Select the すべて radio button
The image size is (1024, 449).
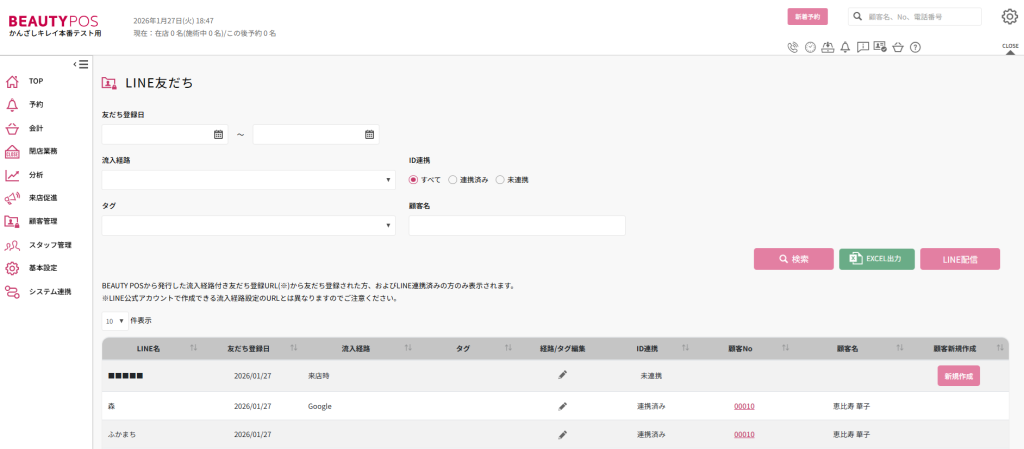click(x=414, y=180)
